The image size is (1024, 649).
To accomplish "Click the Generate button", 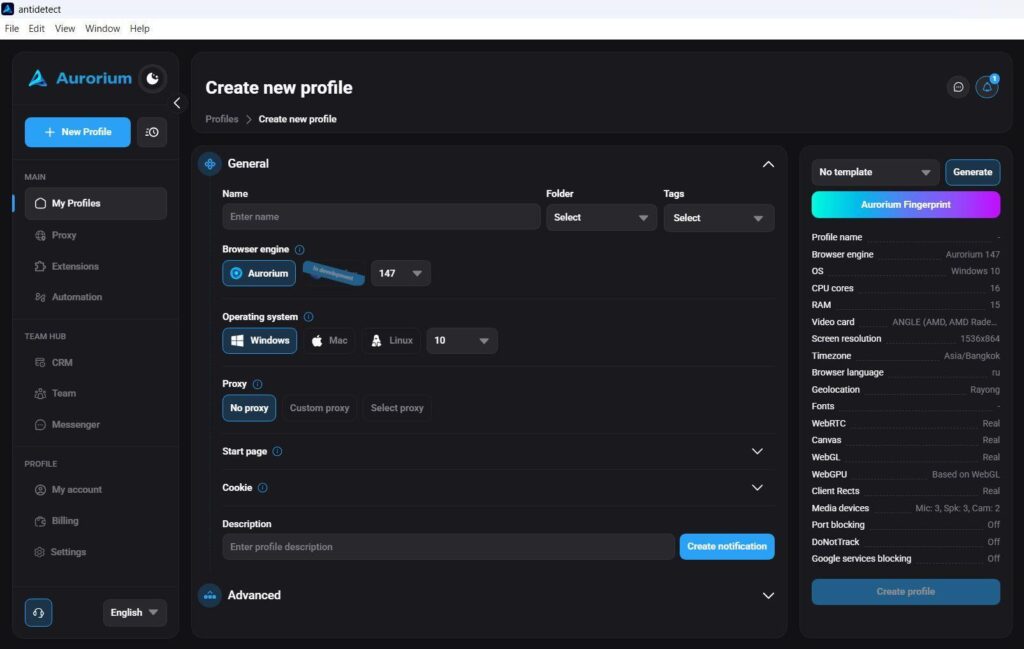I will pos(972,172).
